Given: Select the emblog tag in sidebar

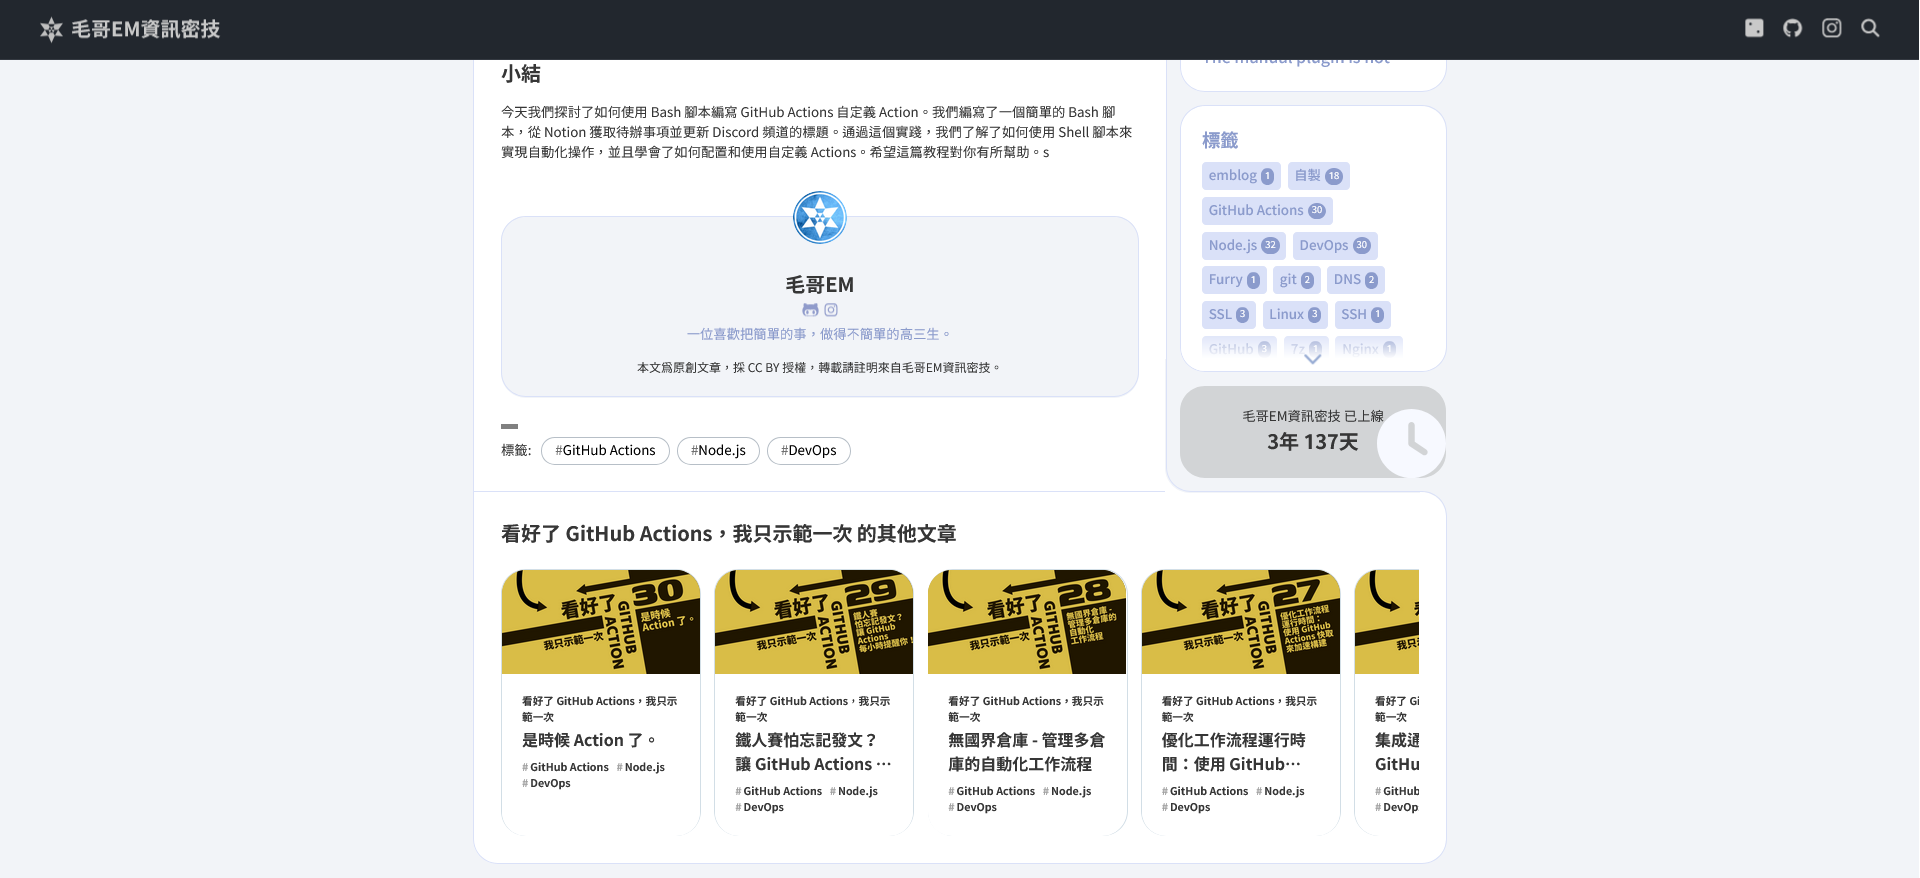Looking at the screenshot, I should coord(1241,176).
